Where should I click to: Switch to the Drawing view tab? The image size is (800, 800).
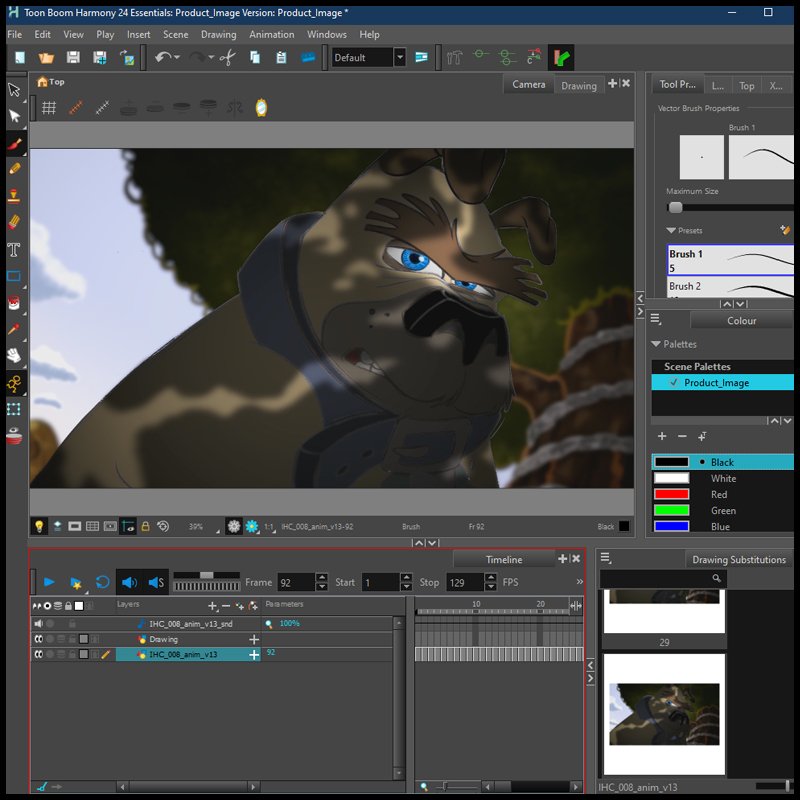[579, 86]
